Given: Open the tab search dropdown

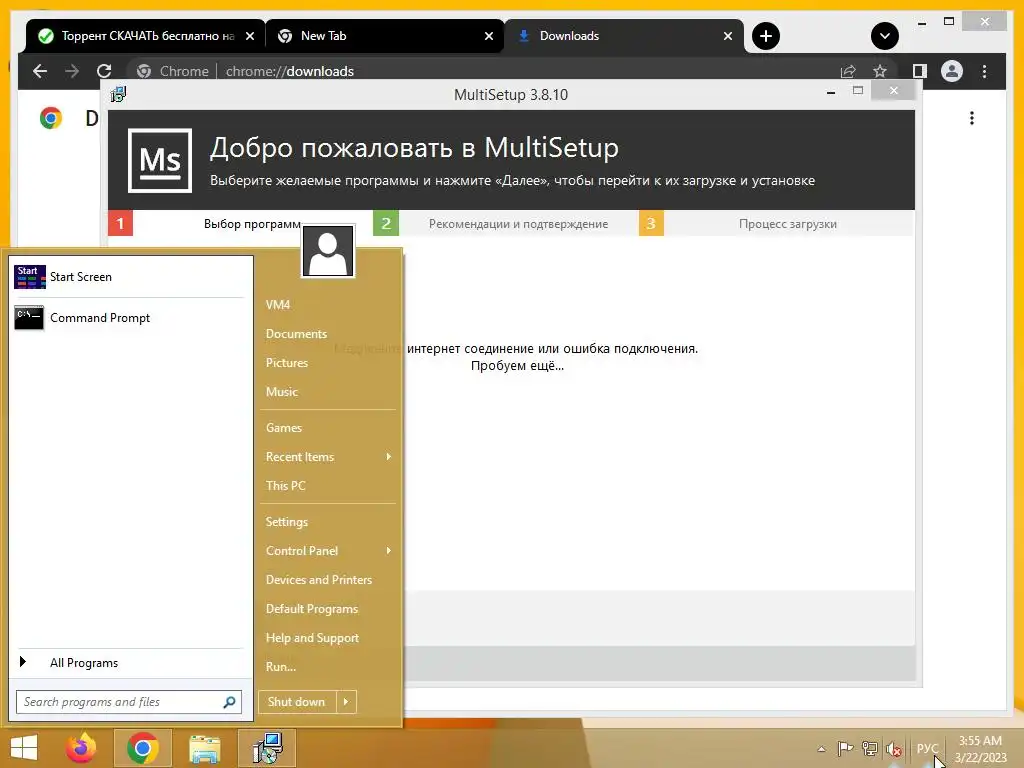Looking at the screenshot, I should pos(884,36).
